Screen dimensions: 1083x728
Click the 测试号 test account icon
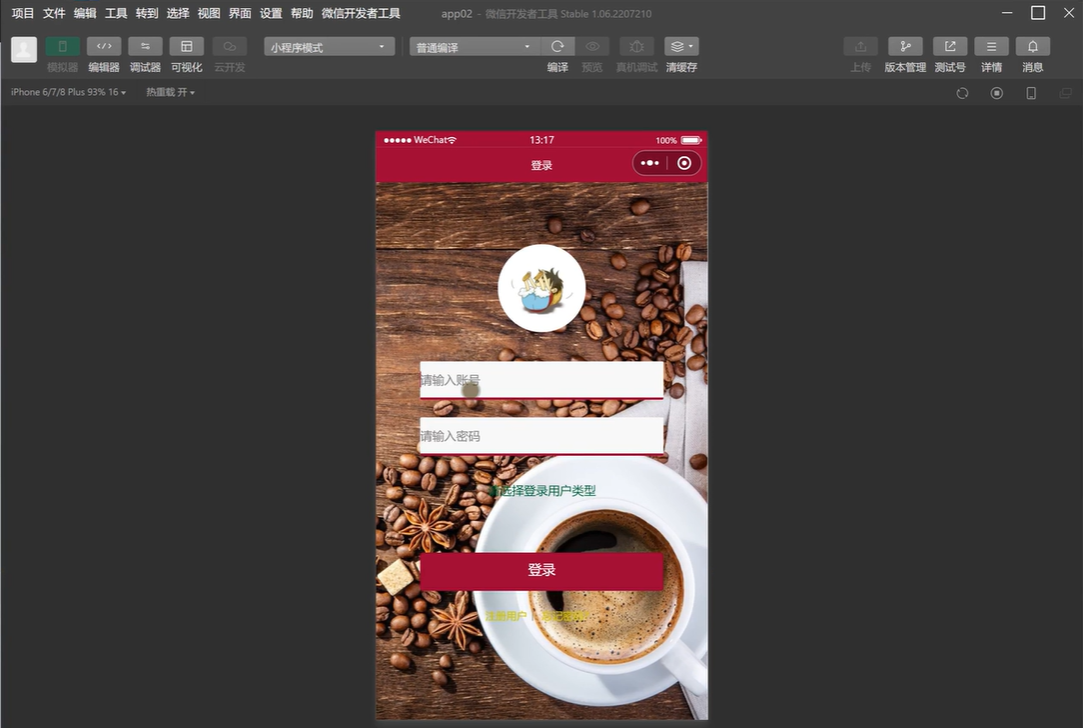point(950,47)
